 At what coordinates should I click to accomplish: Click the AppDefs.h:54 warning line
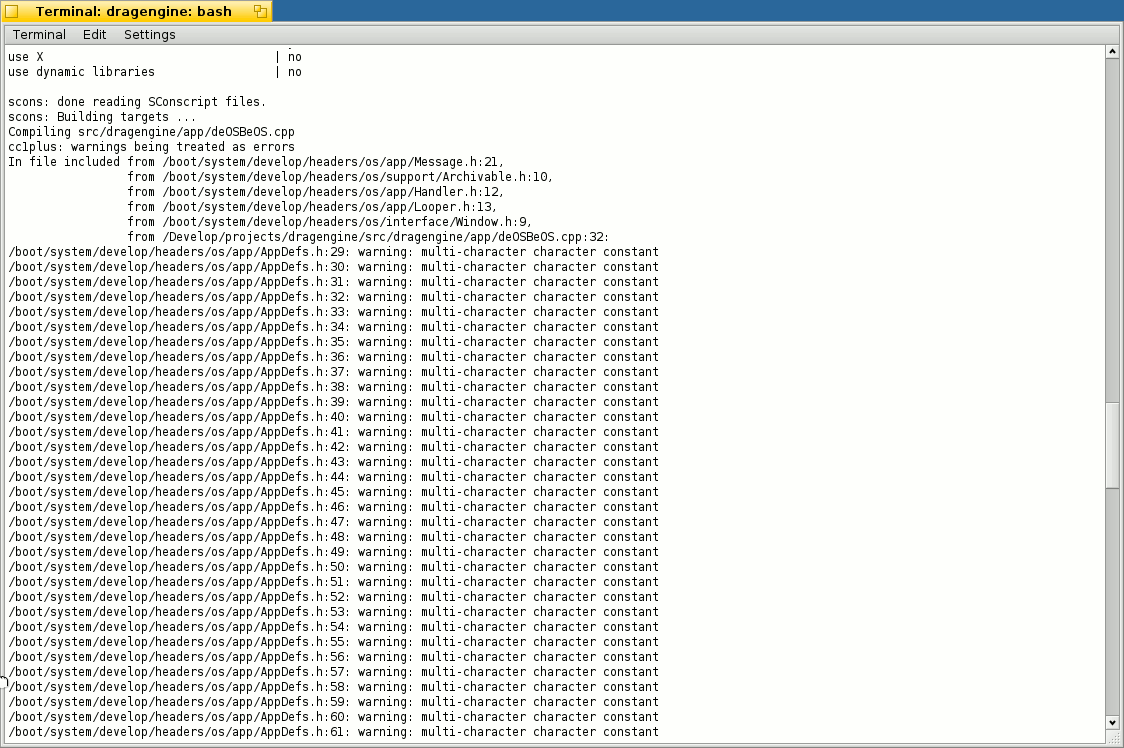pos(333,628)
